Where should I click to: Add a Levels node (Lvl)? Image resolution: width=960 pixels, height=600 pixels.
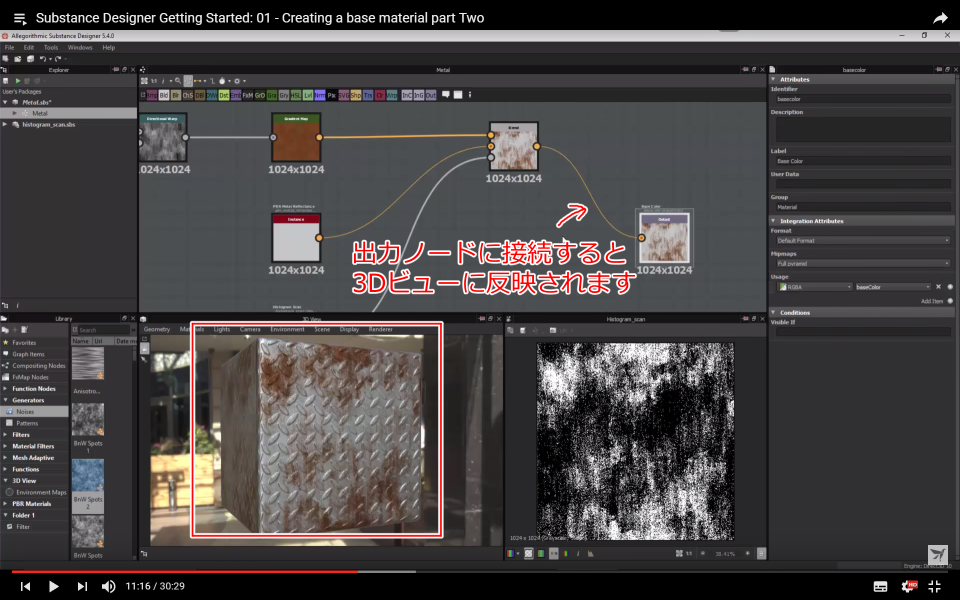(308, 95)
